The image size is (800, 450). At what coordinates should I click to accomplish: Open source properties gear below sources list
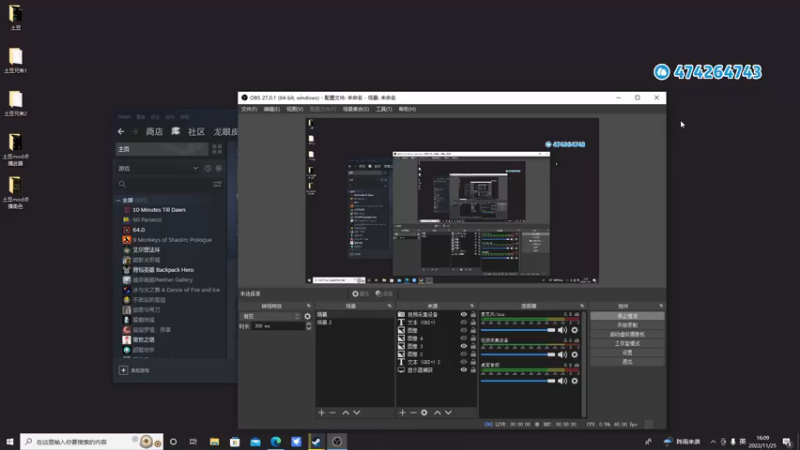(x=424, y=412)
